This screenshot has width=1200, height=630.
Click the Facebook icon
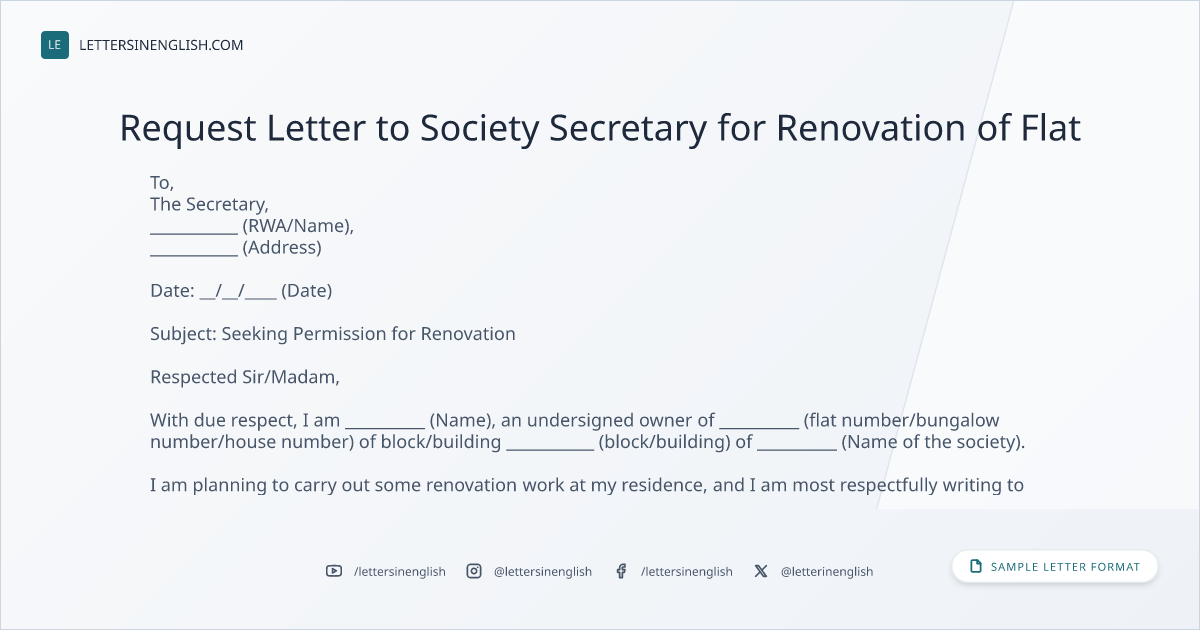pos(621,571)
